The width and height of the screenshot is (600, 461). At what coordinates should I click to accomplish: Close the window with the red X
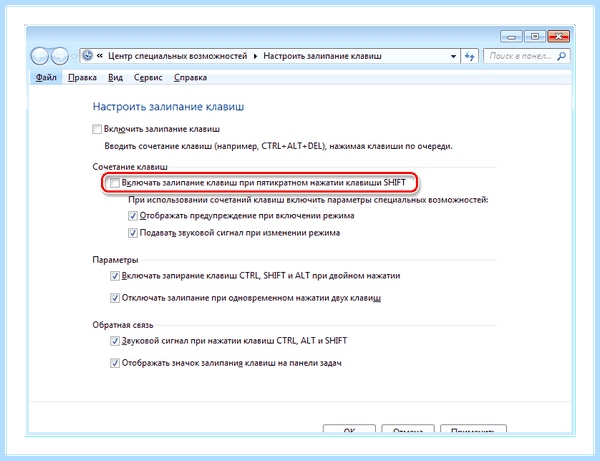pyautogui.click(x=559, y=37)
